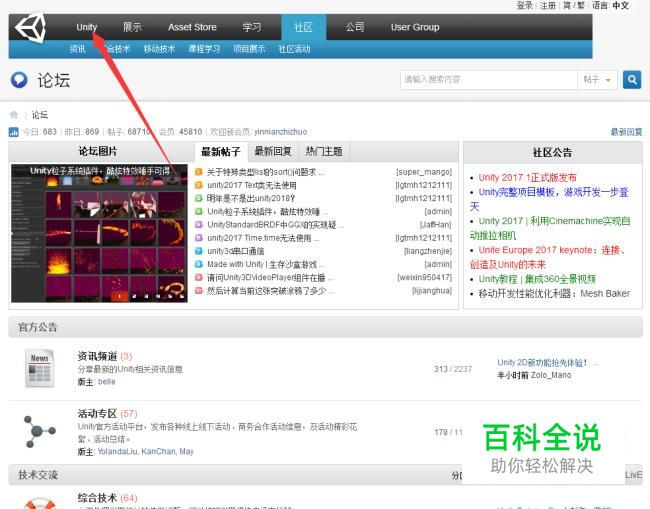This screenshot has height=509, width=650.
Task: Open new member yinnianzhizhuo profile
Action: (x=281, y=132)
